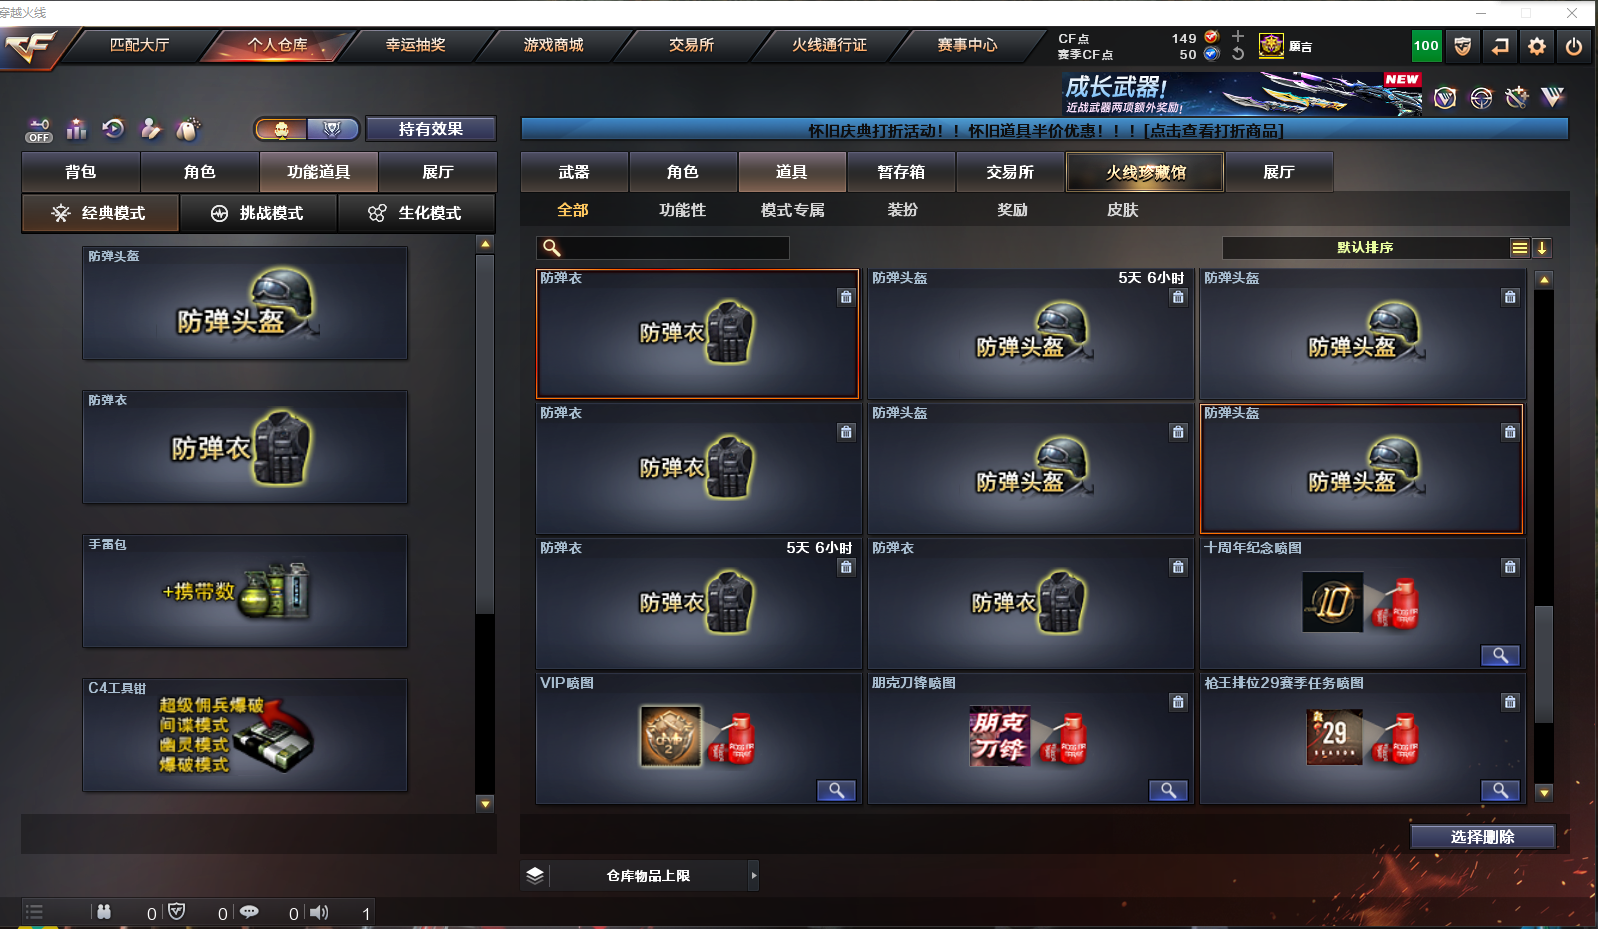
Task: Expand the 仓库物品上限 arrow
Action: 754,875
